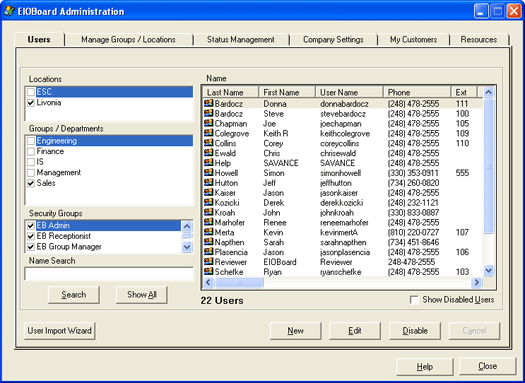
Task: Uncheck the Sales group checkbox
Action: tap(31, 183)
